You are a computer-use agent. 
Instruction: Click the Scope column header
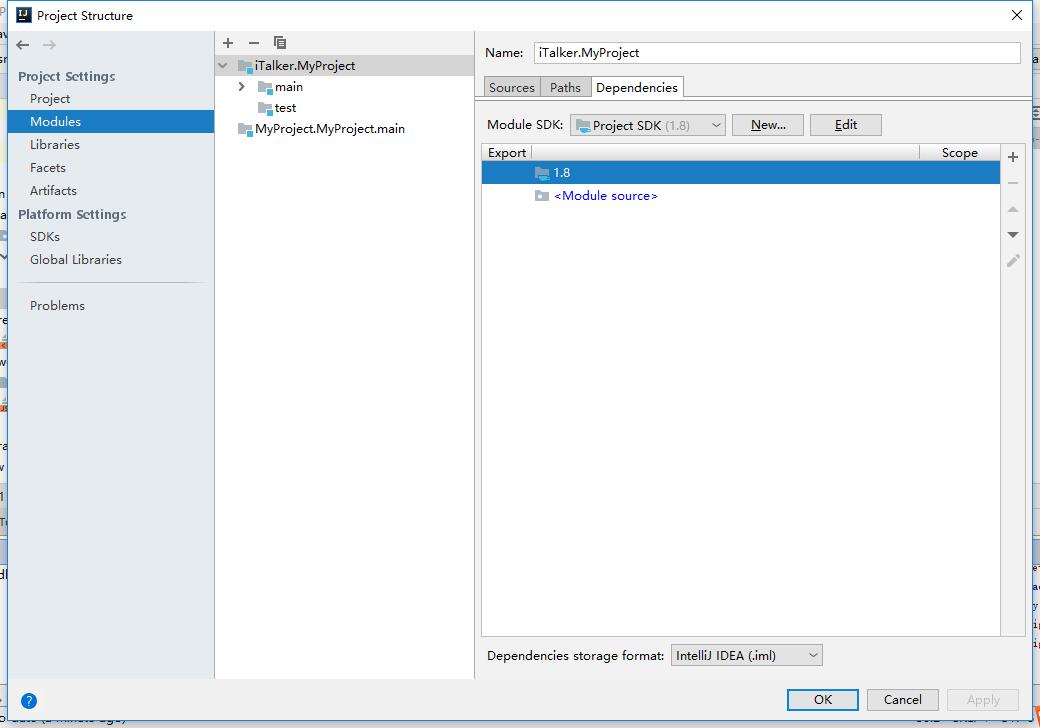(x=959, y=152)
